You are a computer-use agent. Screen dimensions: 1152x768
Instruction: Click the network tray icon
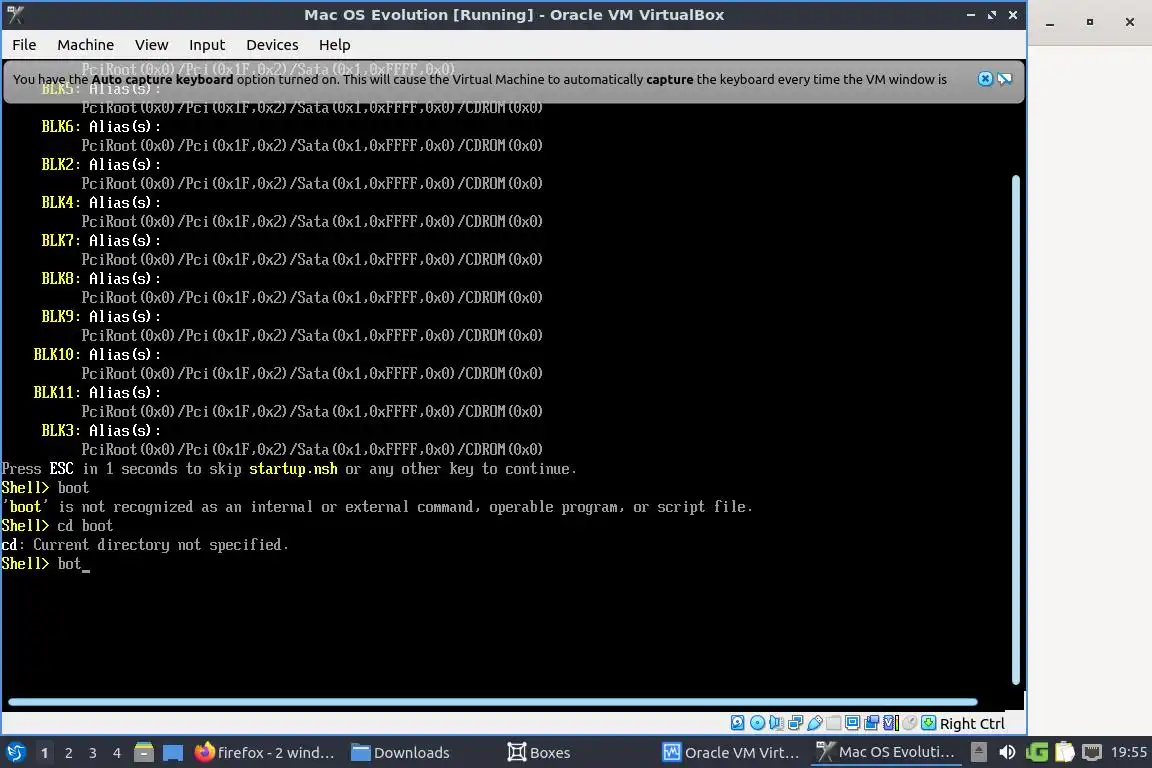coord(1092,752)
